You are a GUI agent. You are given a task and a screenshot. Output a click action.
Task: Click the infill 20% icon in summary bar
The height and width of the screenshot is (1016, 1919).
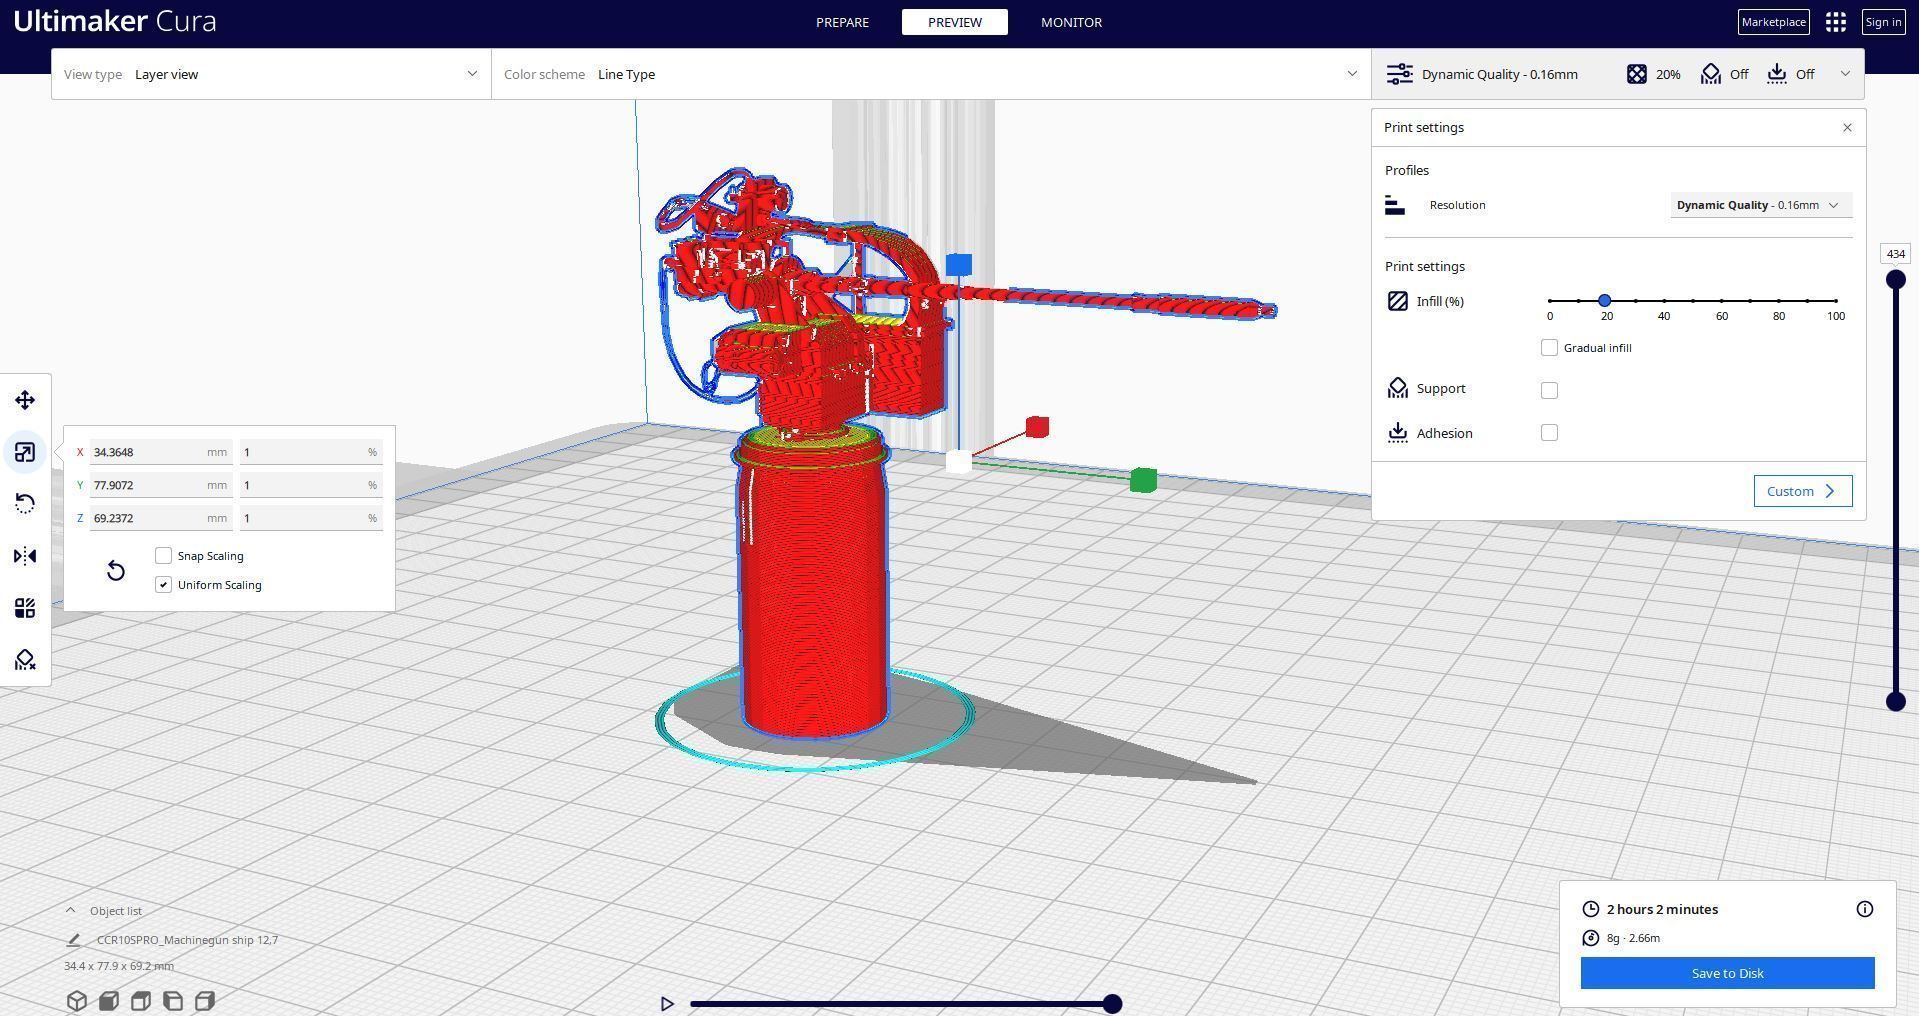[1636, 74]
